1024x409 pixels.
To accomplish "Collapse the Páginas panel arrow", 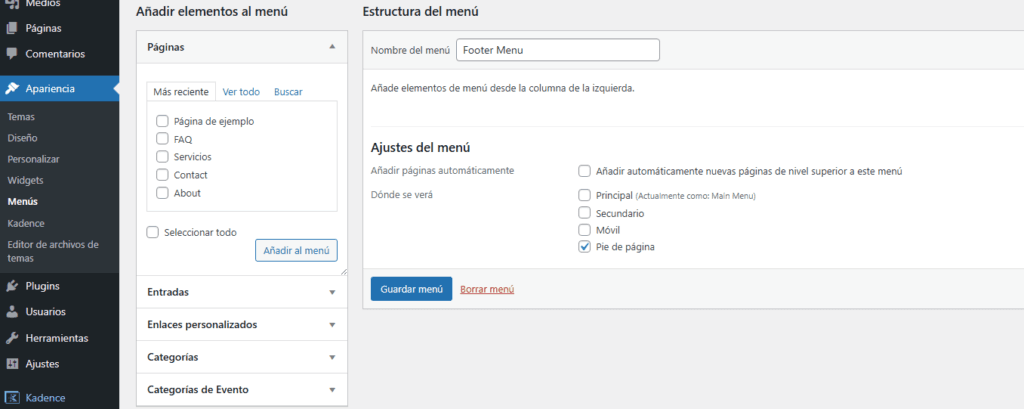I will click(331, 47).
